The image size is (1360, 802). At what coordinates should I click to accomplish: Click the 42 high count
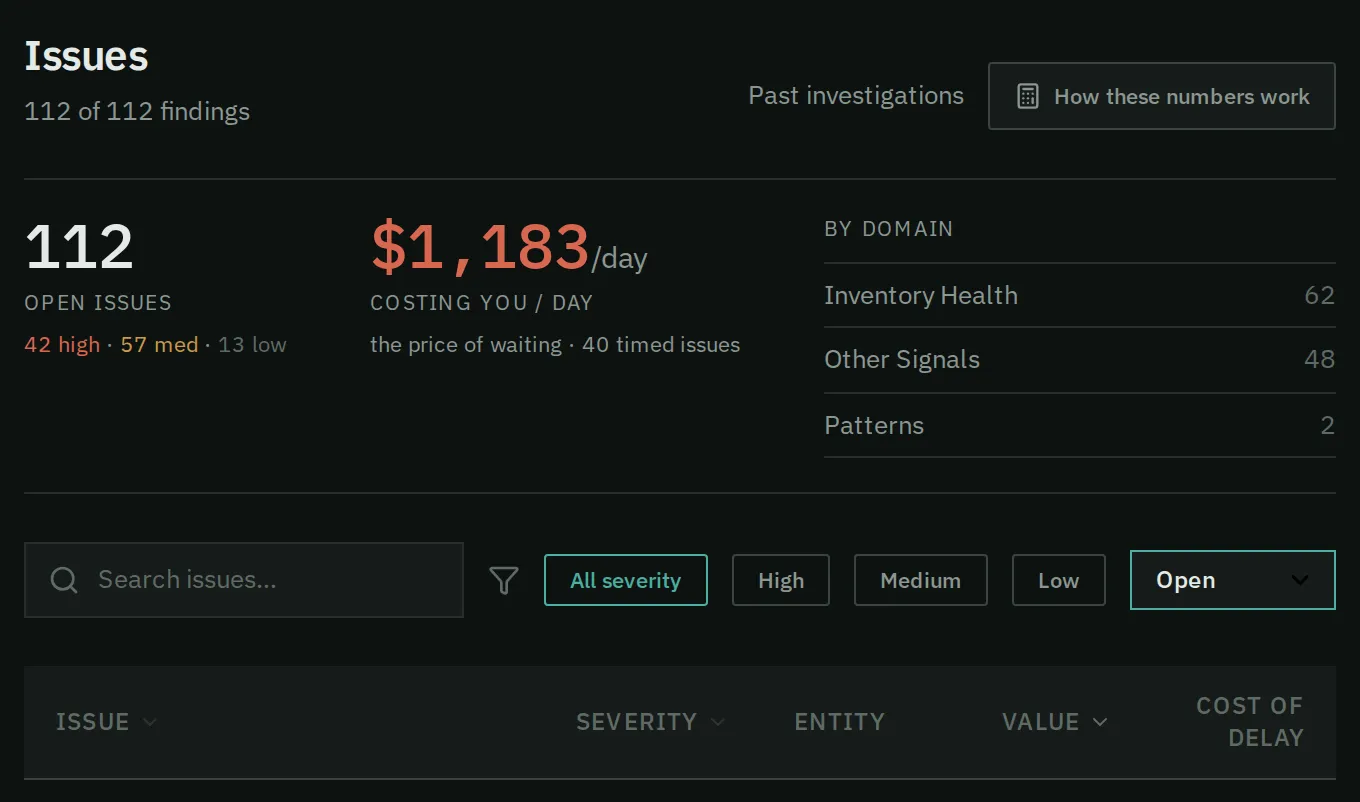62,345
